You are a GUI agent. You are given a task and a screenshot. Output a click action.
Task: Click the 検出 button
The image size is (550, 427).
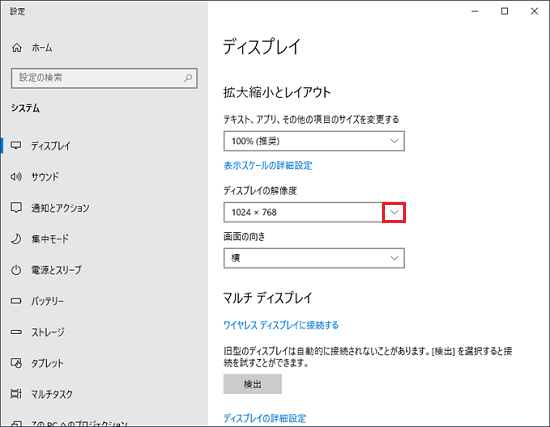click(253, 384)
